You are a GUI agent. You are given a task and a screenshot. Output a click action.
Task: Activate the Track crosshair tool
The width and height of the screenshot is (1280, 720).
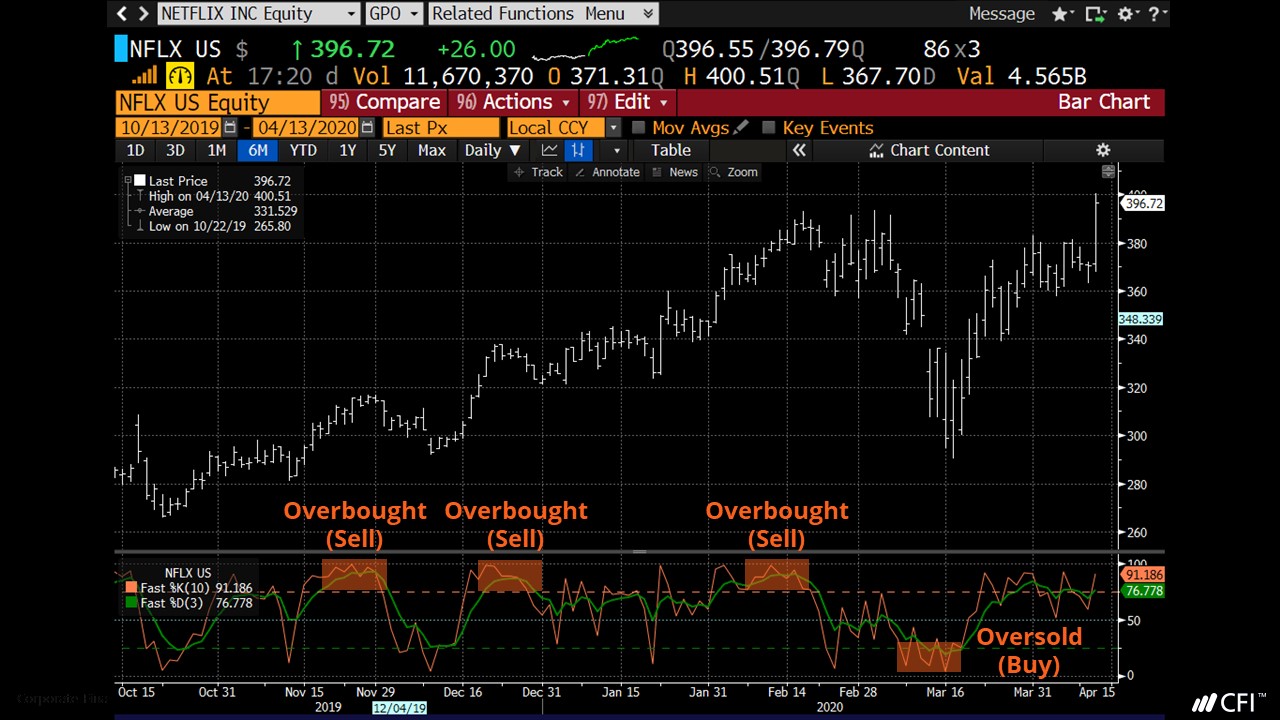tap(539, 172)
